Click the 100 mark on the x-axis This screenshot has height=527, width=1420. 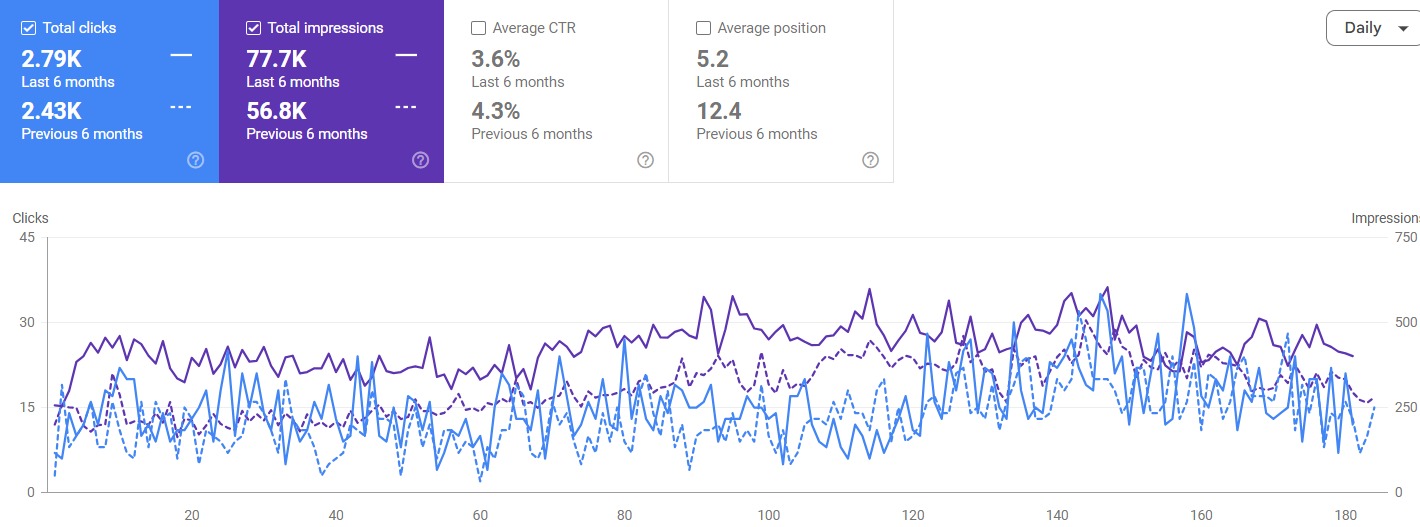pyautogui.click(x=769, y=515)
